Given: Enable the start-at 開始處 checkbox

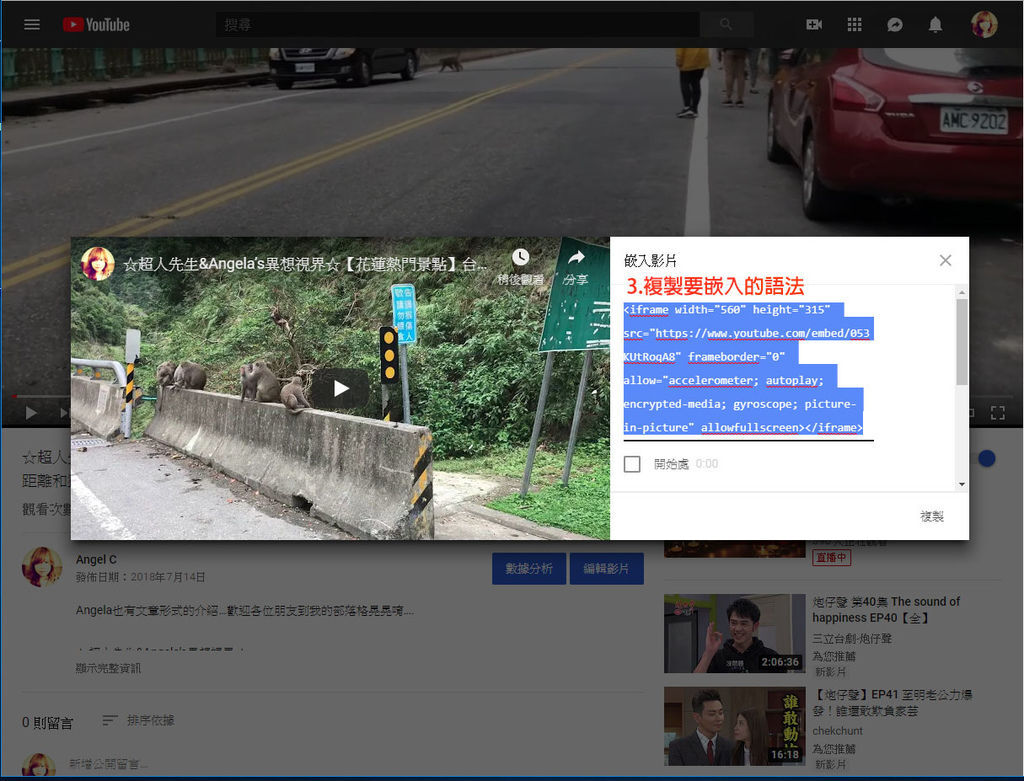Looking at the screenshot, I should [x=632, y=464].
